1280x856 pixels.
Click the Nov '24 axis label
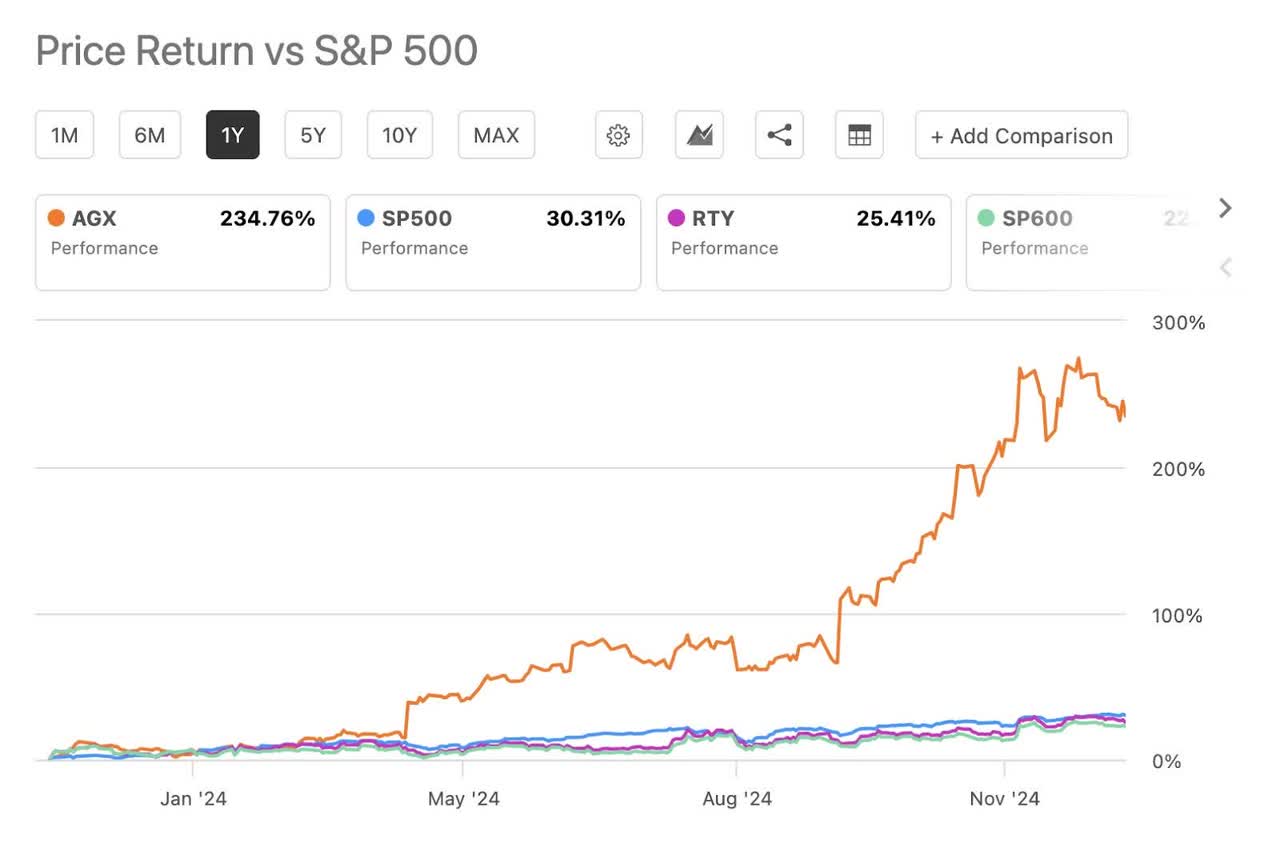pos(1003,799)
